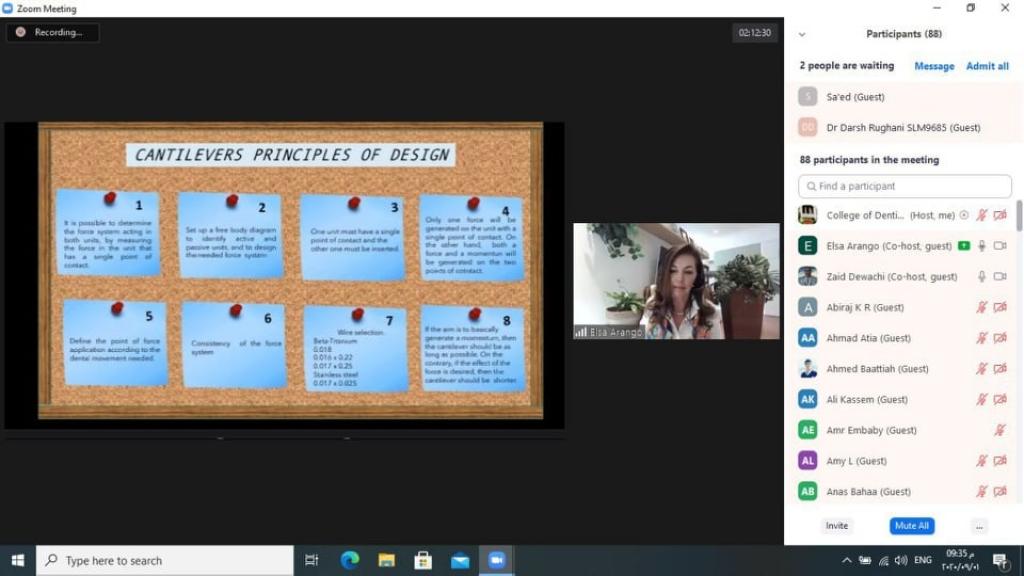Open Microsoft Edge from the taskbar
Viewport: 1024px width, 576px height.
point(349,560)
